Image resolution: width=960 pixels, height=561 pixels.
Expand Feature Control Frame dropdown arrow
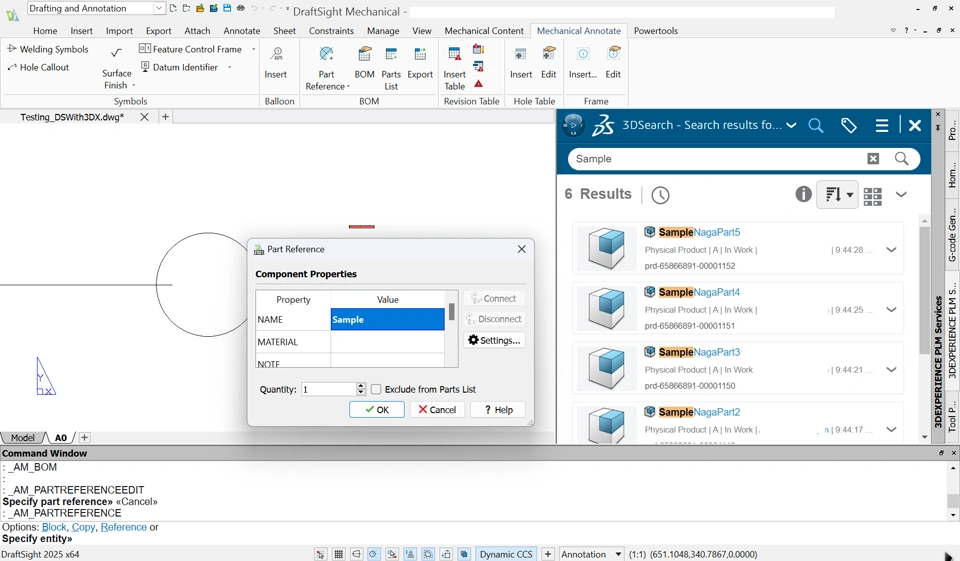point(253,49)
